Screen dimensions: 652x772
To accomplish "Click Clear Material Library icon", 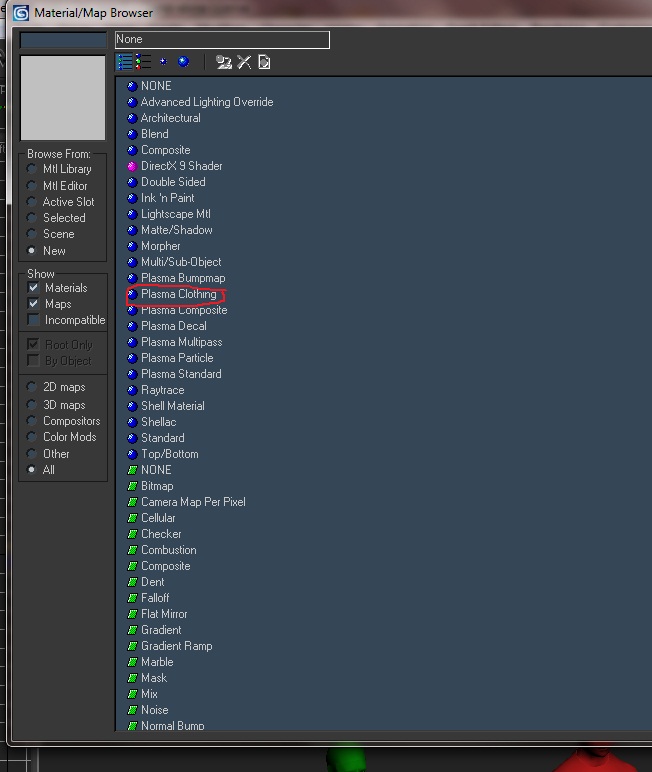I will click(264, 62).
